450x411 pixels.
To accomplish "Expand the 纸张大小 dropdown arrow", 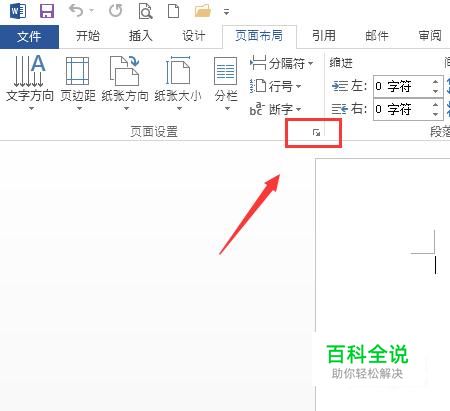I will [179, 108].
